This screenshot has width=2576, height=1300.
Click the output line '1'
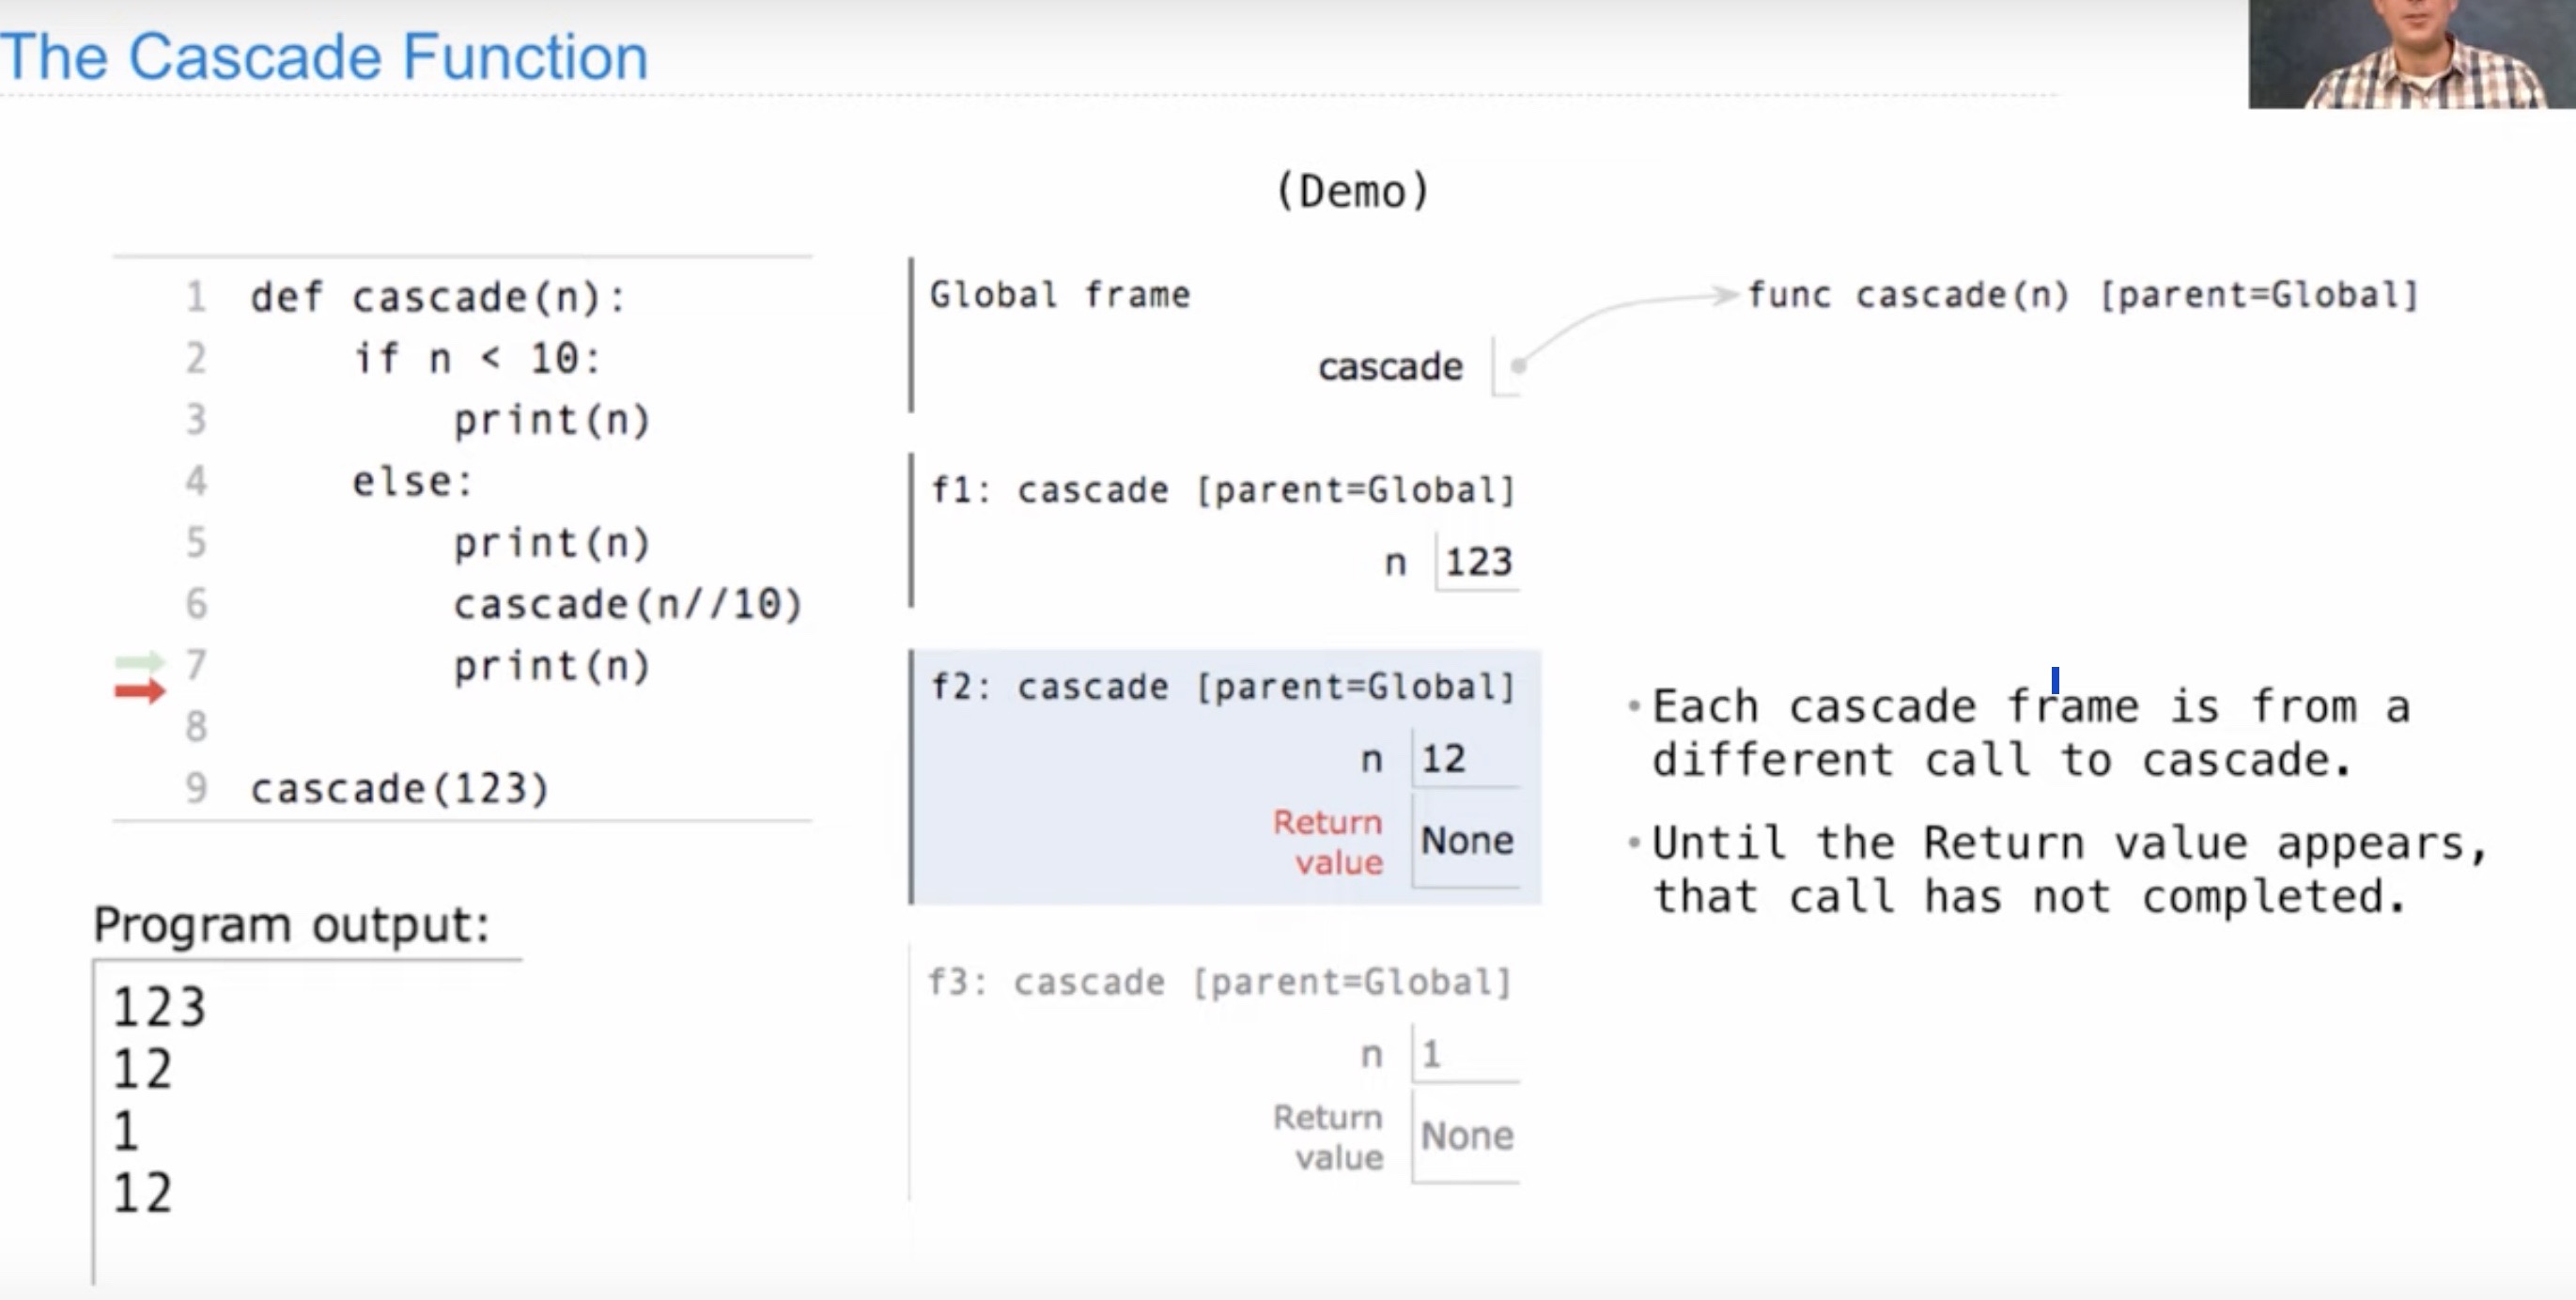pos(125,1131)
